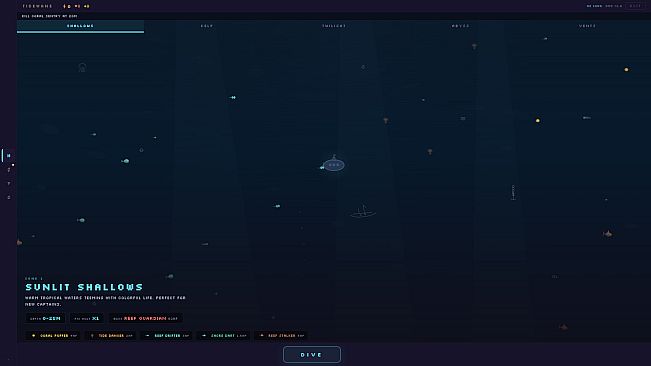Click the Reef Guardian boss chip
Screen dimensions: 651x366
[x=146, y=318]
